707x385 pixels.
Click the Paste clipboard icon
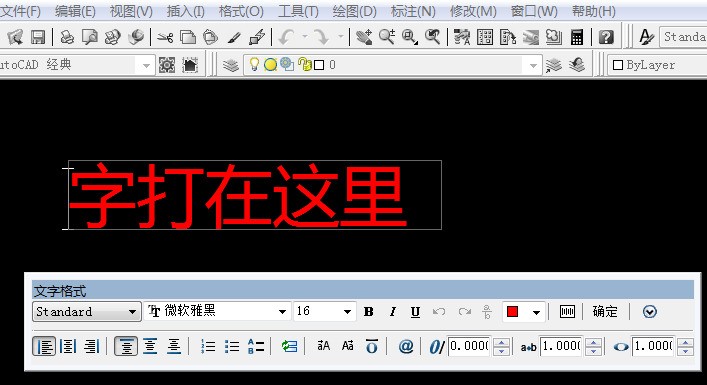[210, 37]
